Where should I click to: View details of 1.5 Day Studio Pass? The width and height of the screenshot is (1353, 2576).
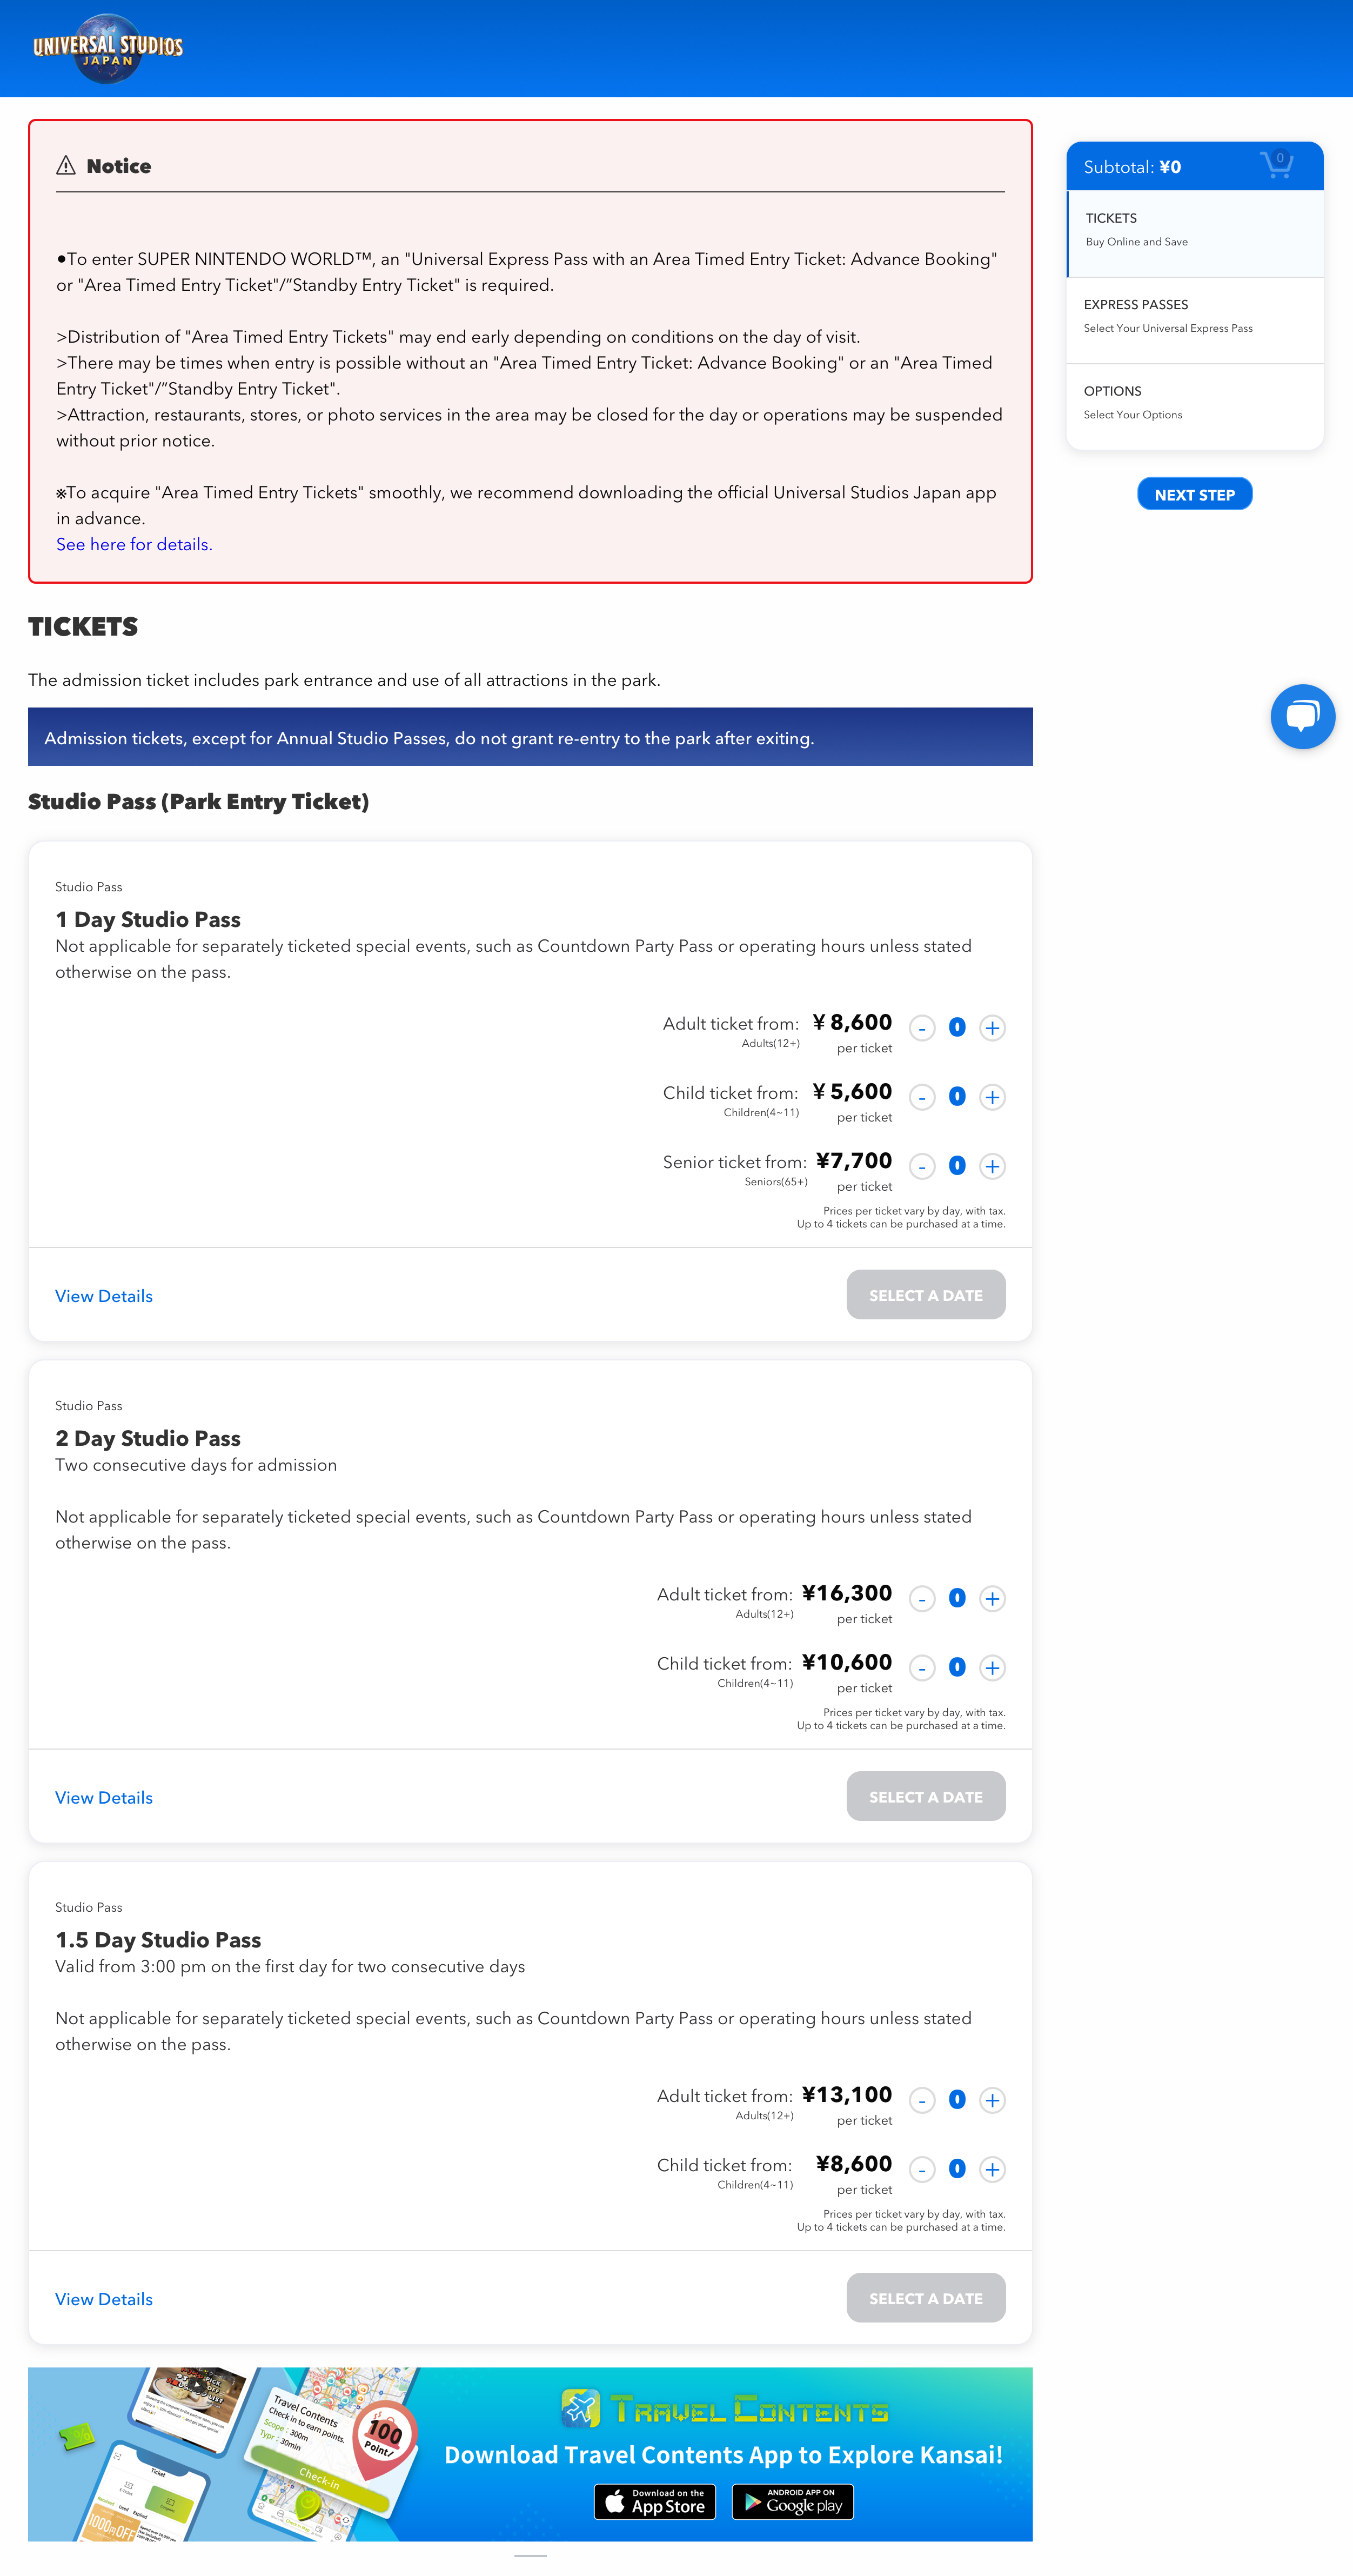(x=104, y=2299)
